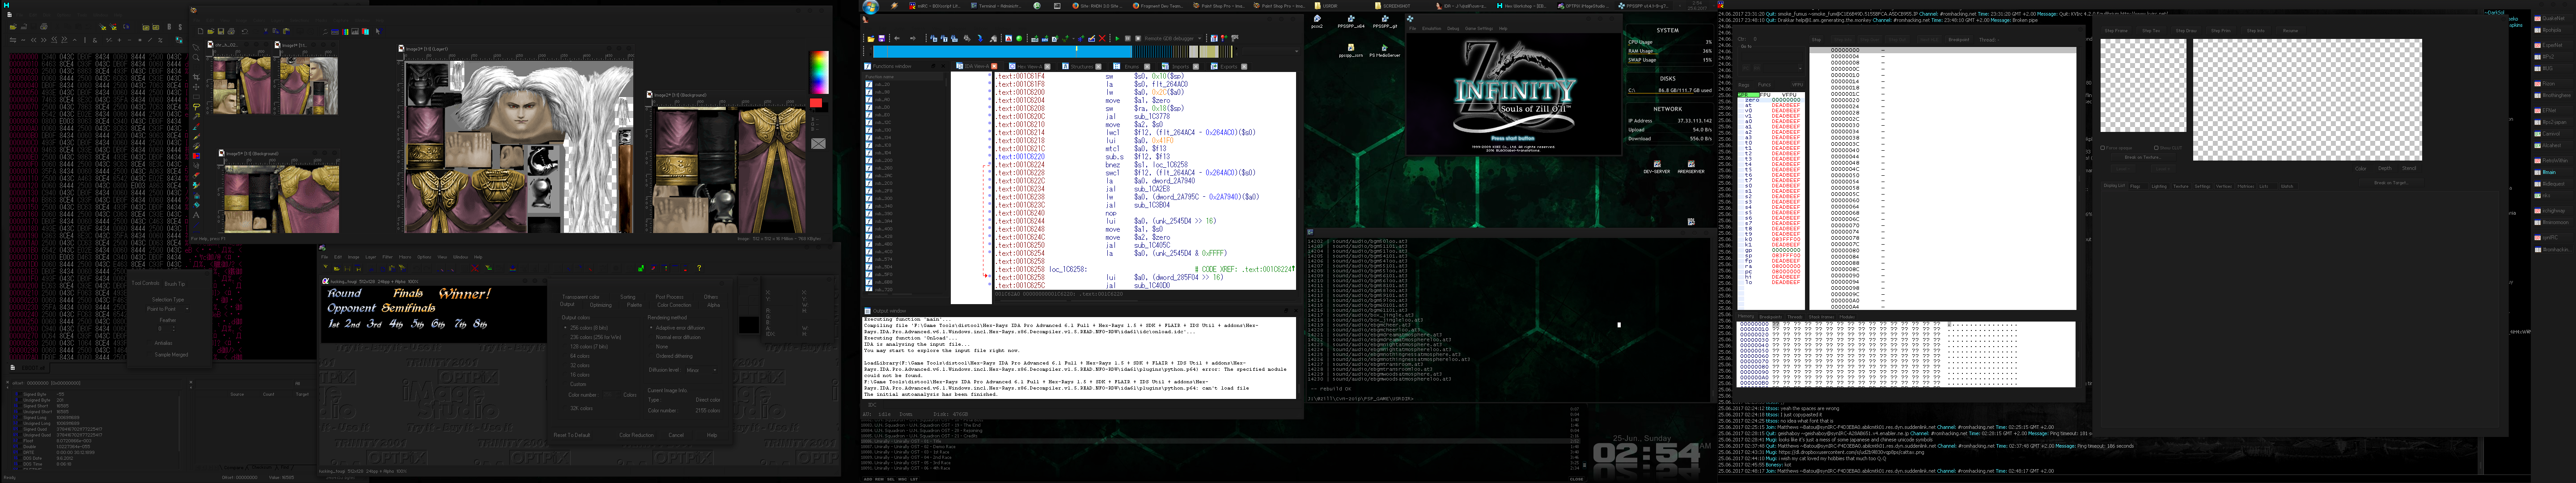Select QuakeNet server in mIRC list

[2553, 19]
